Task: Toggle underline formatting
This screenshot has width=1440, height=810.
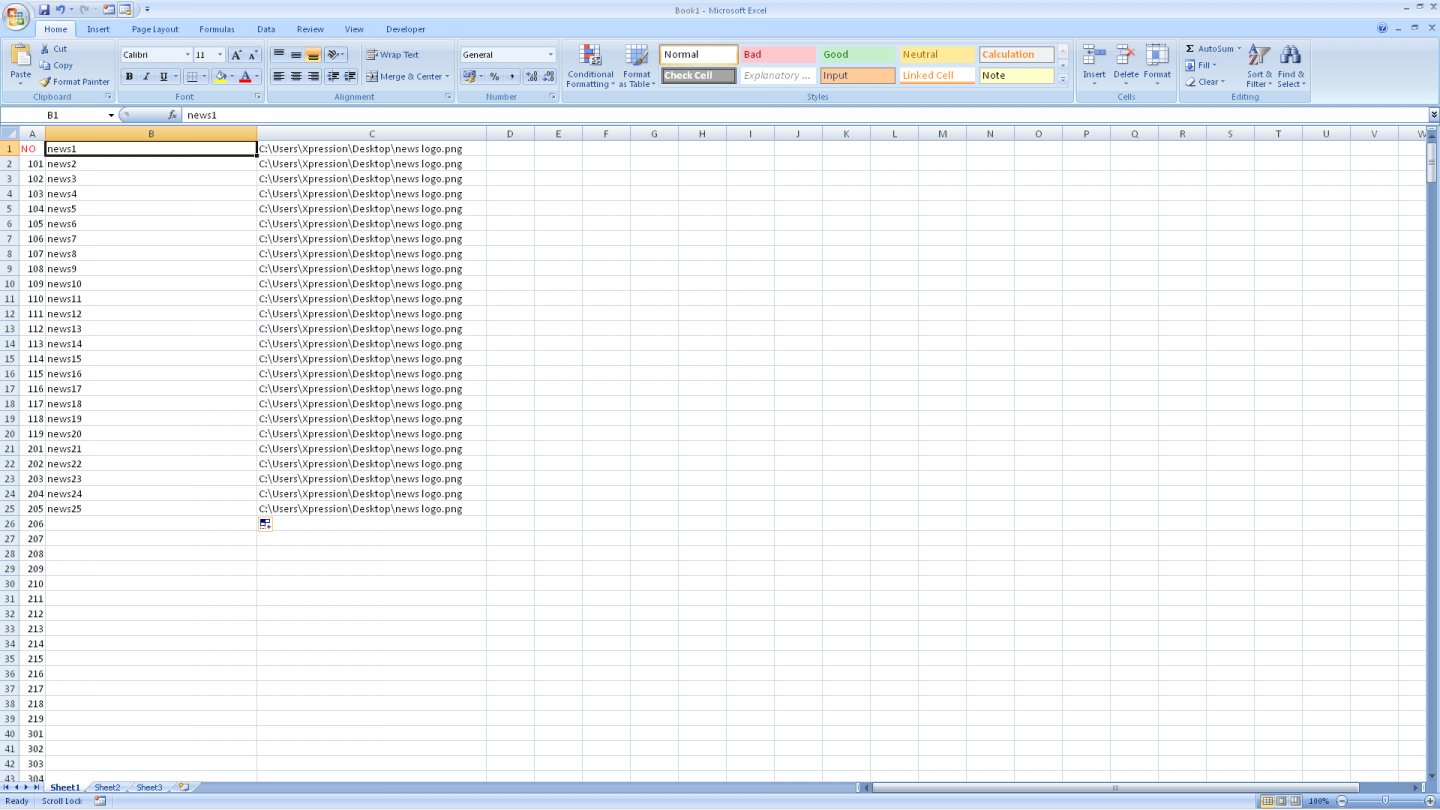Action: tap(163, 76)
